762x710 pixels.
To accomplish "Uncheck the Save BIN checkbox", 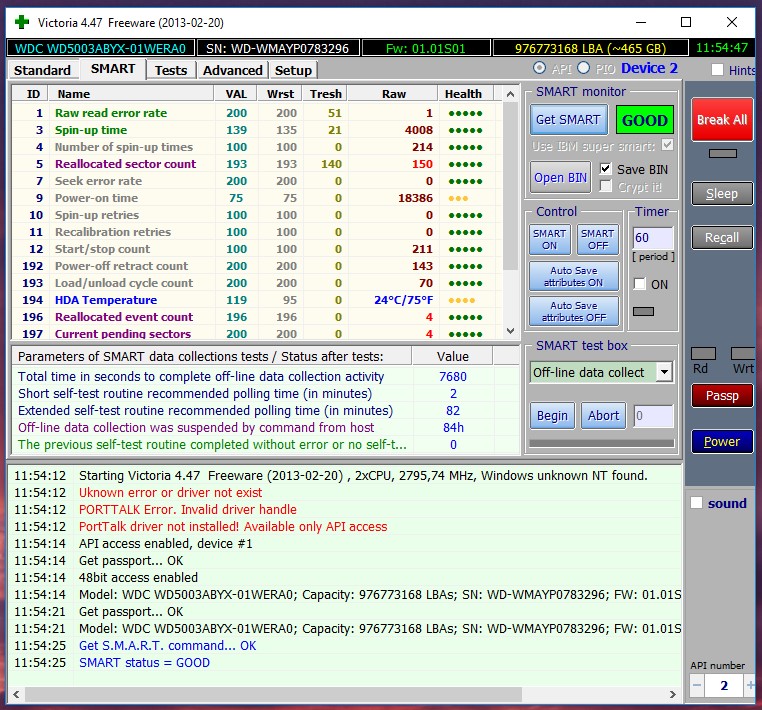I will pyautogui.click(x=606, y=169).
